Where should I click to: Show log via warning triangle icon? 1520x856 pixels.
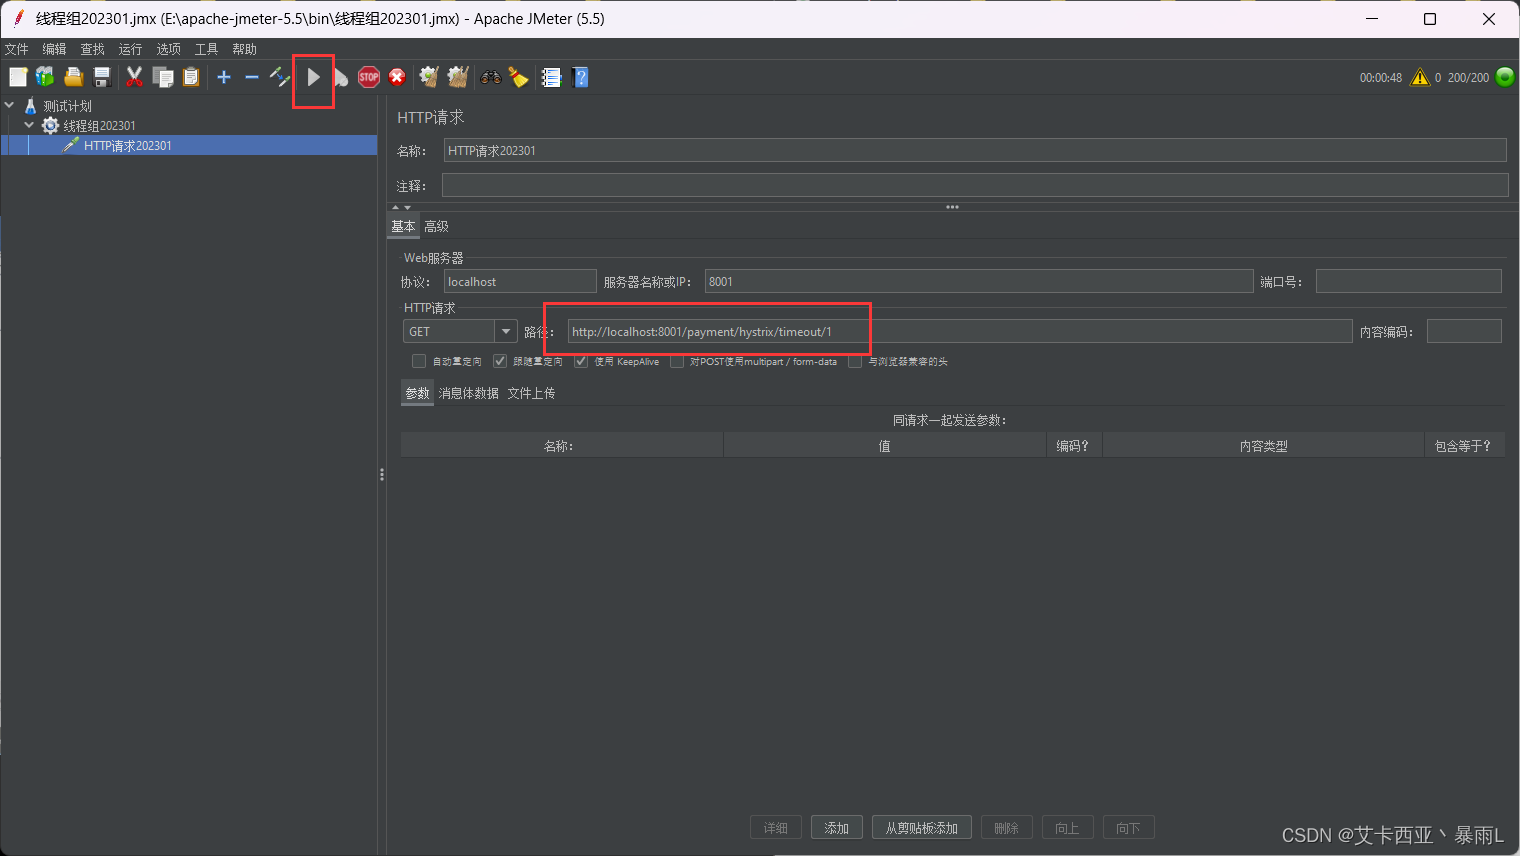pos(1420,77)
